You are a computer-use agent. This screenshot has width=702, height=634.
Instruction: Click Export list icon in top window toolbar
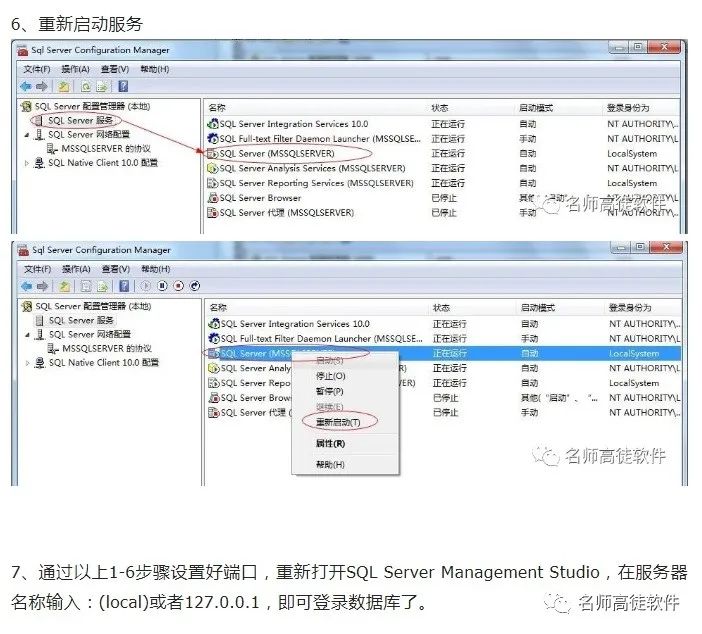[x=102, y=86]
